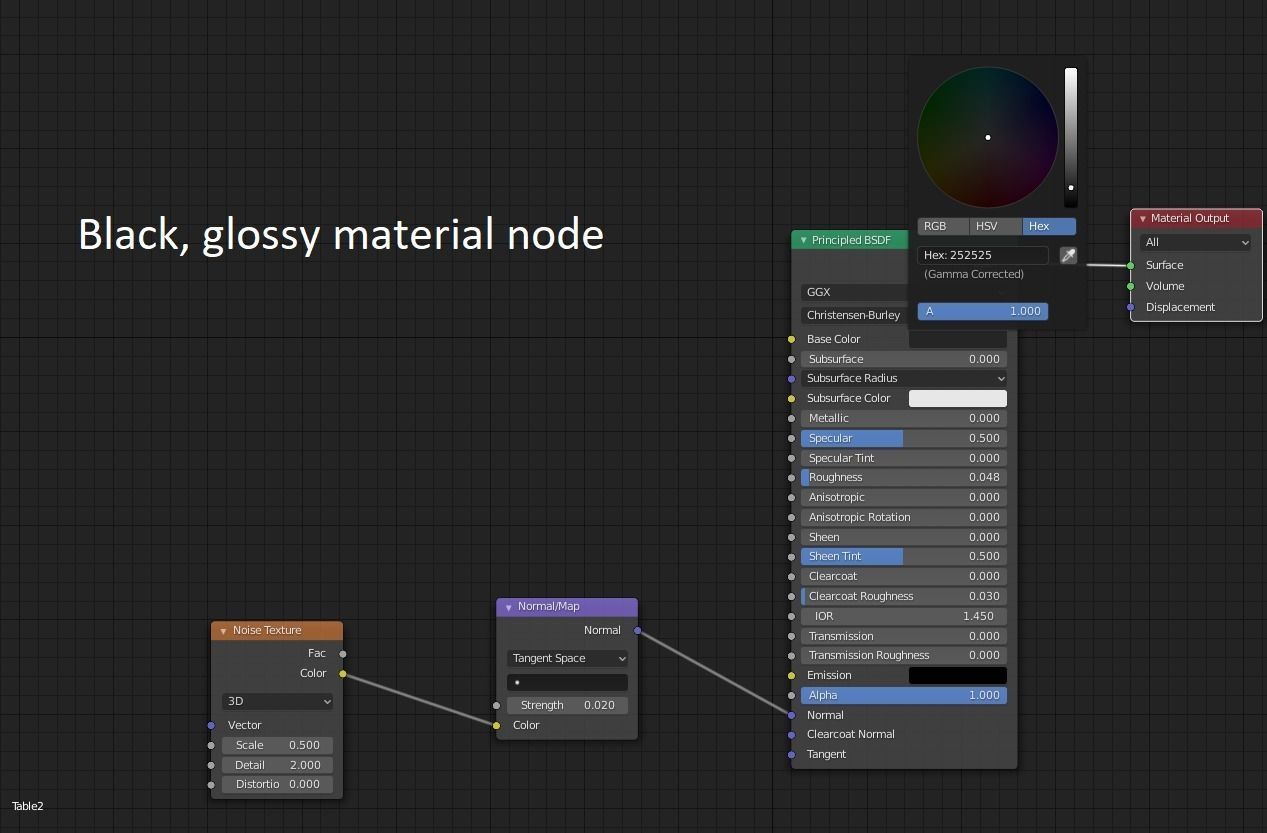Click the Surface input socket on Material Output
The width and height of the screenshot is (1267, 833).
coord(1130,266)
